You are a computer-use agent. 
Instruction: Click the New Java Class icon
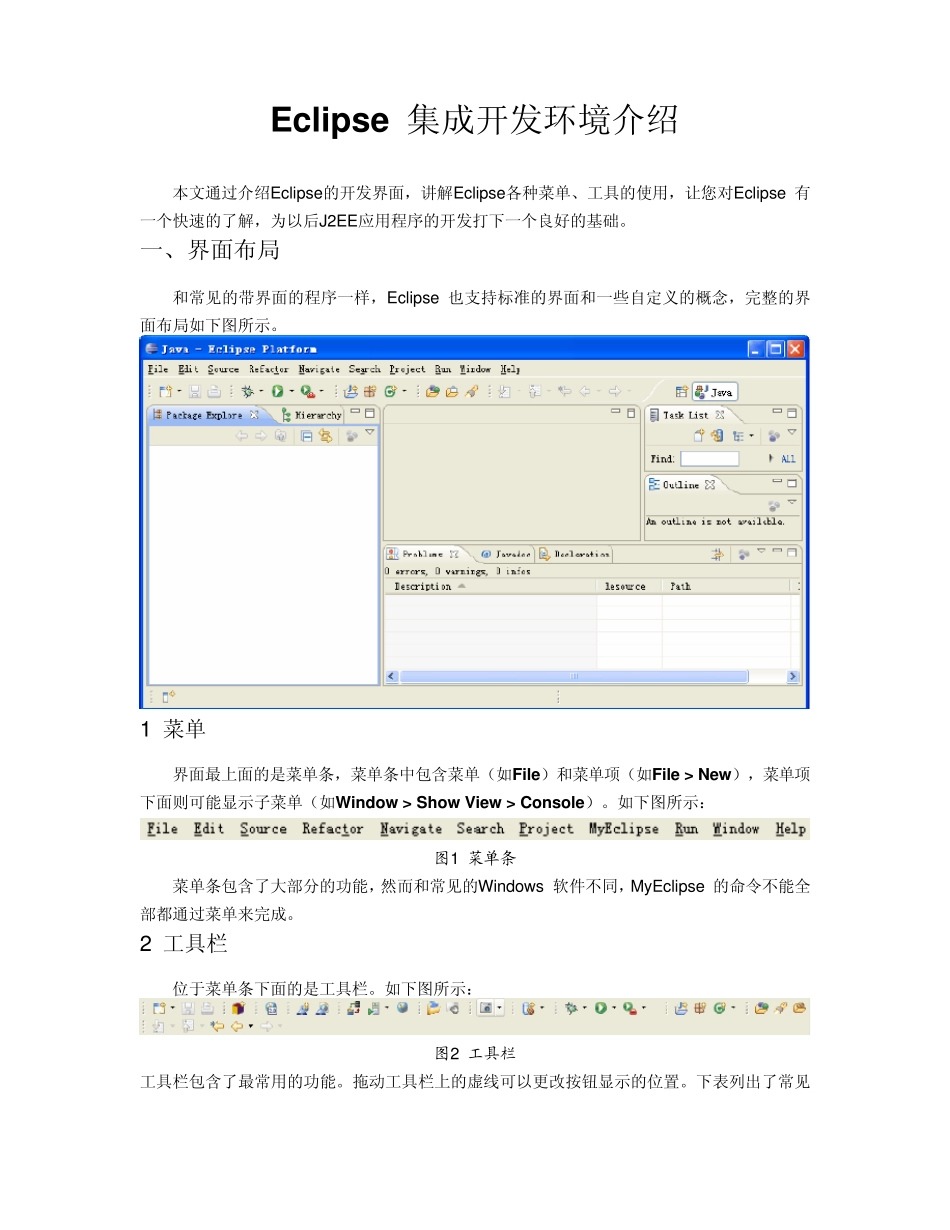click(390, 392)
